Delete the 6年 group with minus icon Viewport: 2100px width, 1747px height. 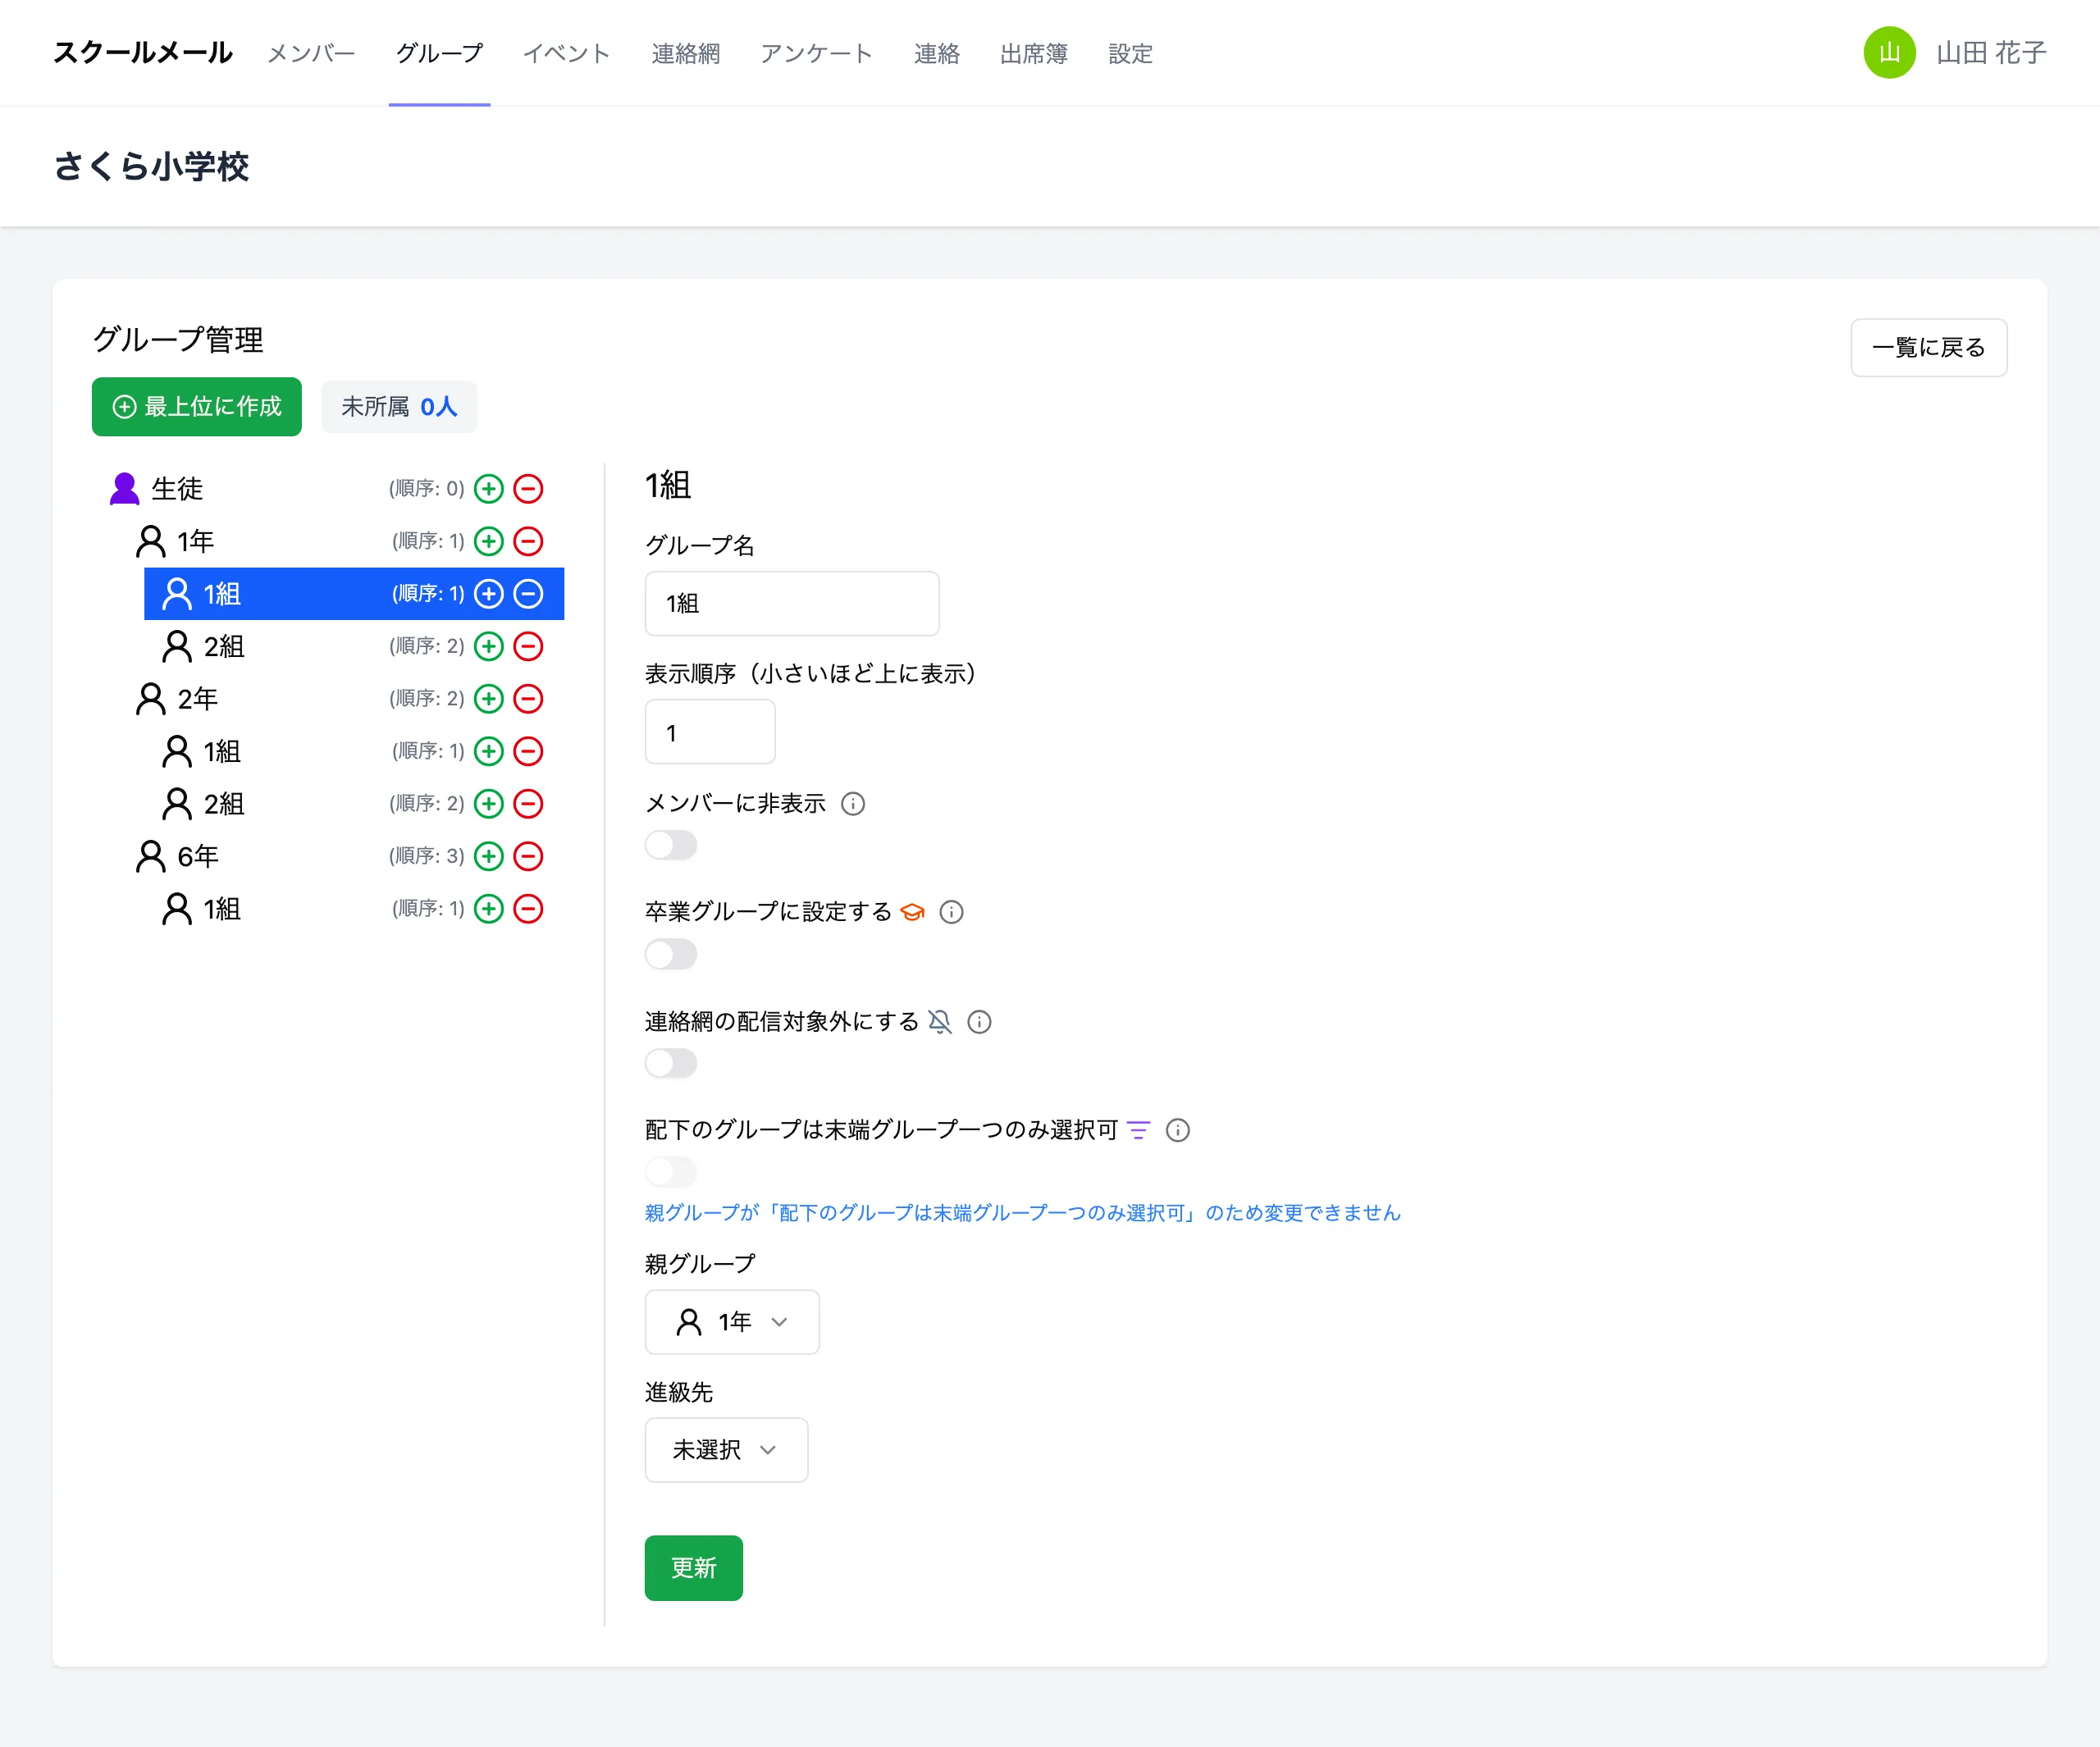tap(528, 856)
